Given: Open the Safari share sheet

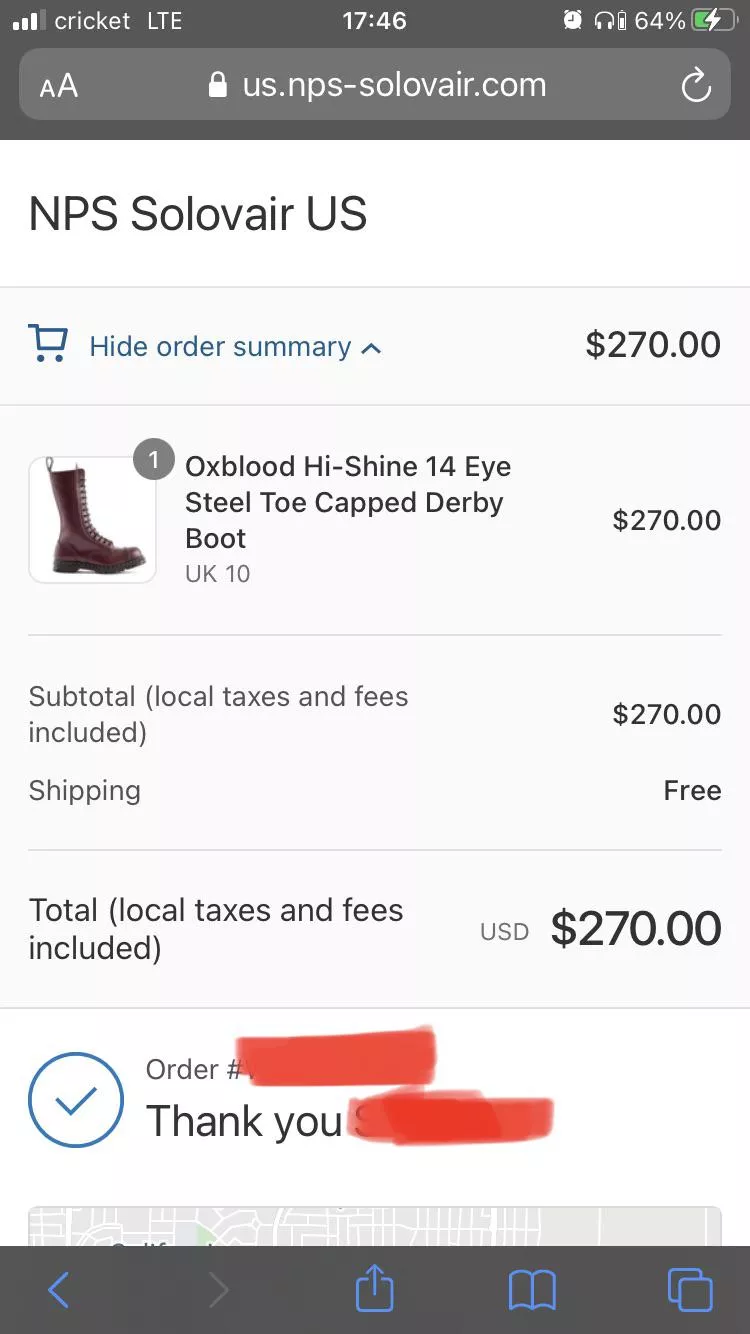Looking at the screenshot, I should [375, 1288].
